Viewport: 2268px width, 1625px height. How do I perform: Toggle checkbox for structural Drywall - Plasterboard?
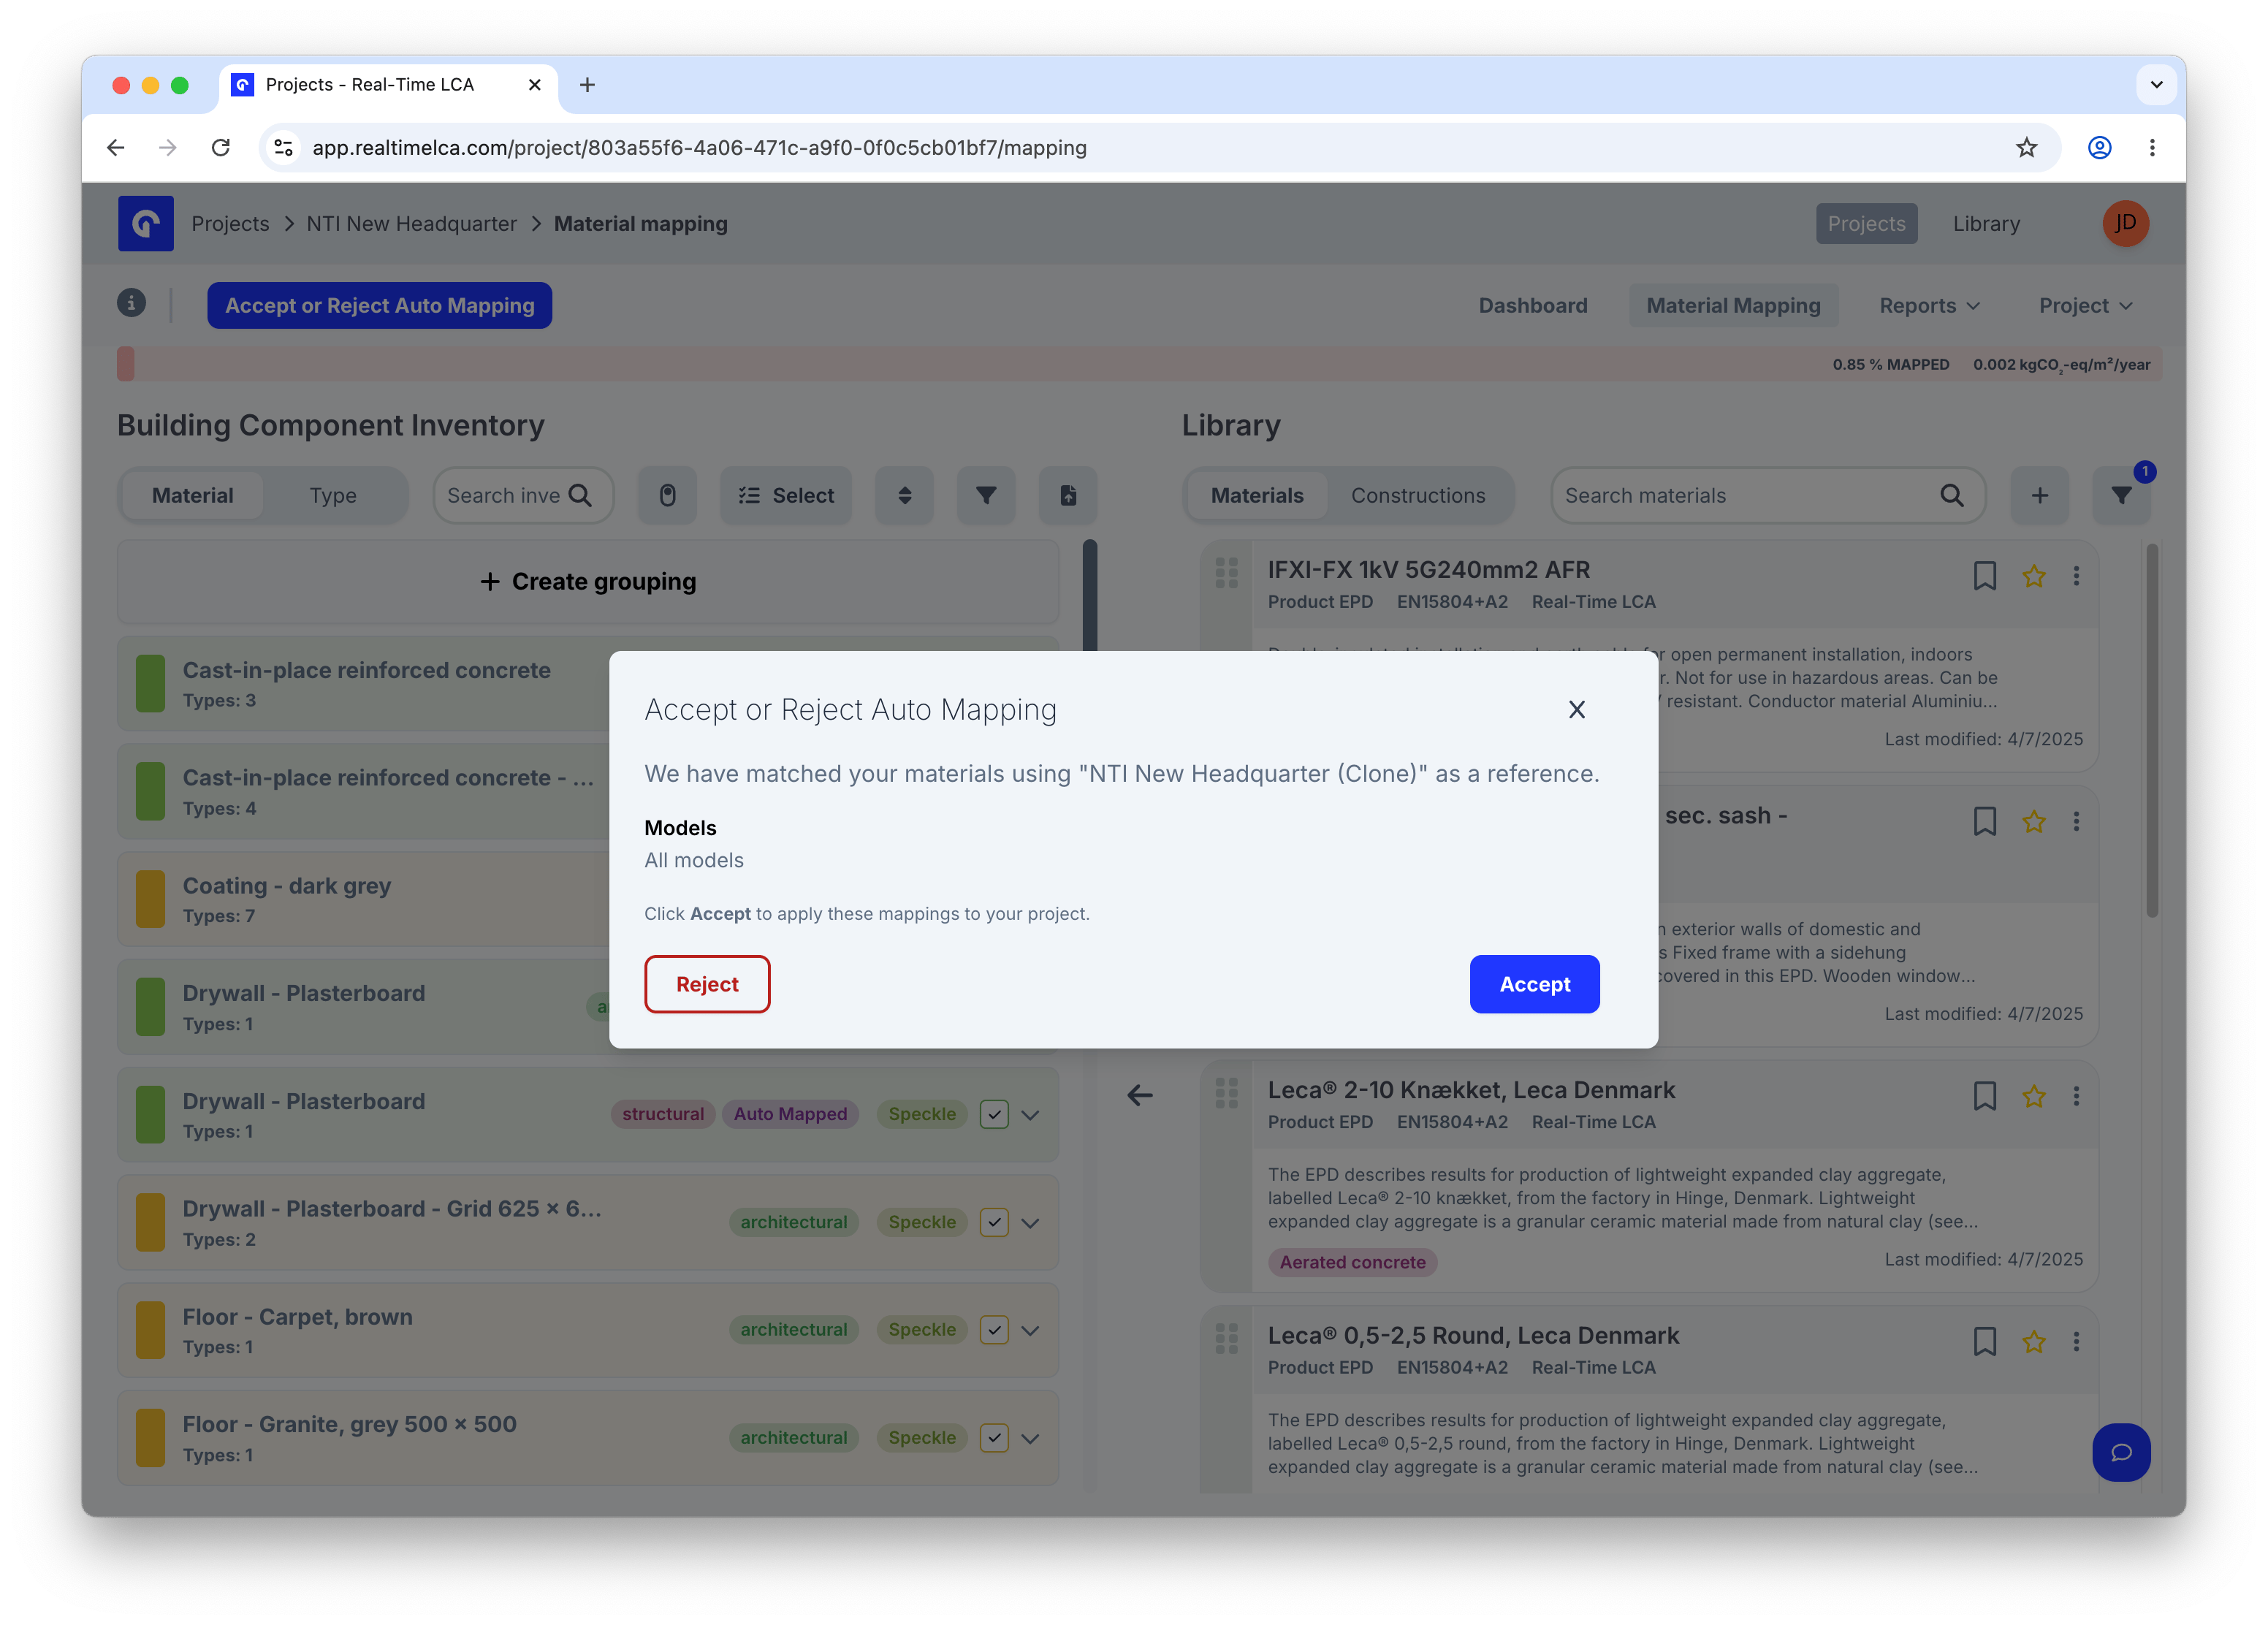click(x=993, y=1114)
